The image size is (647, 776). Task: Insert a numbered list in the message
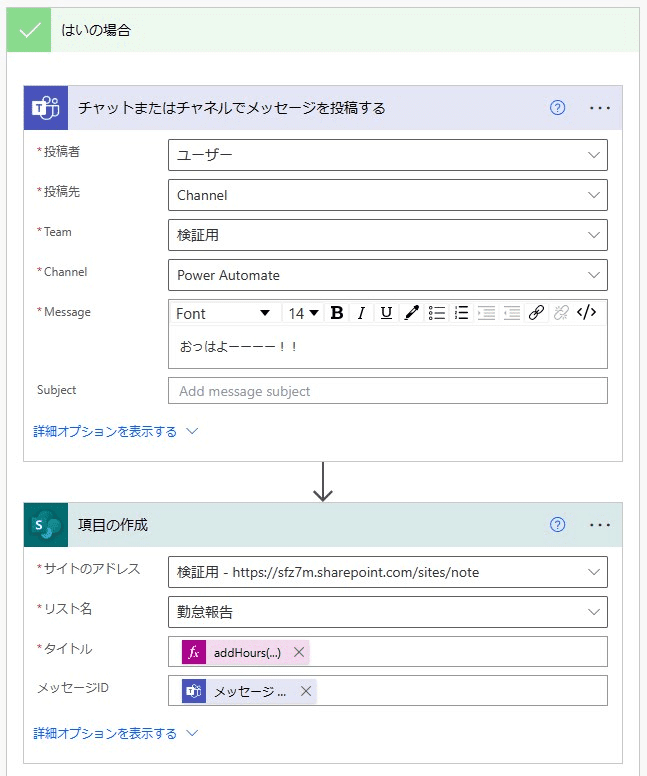click(461, 313)
